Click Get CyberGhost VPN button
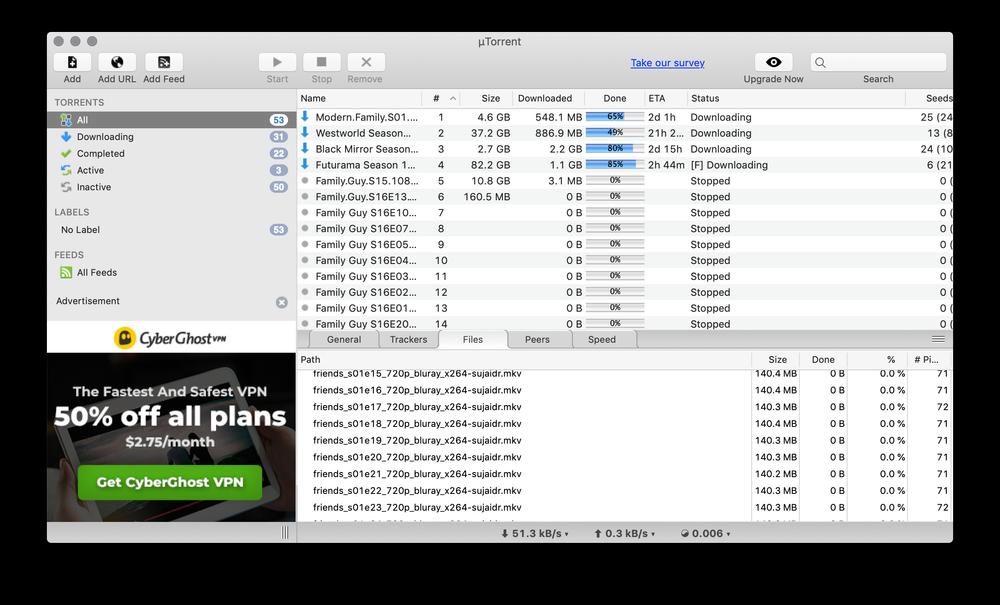1000x605 pixels. [170, 482]
